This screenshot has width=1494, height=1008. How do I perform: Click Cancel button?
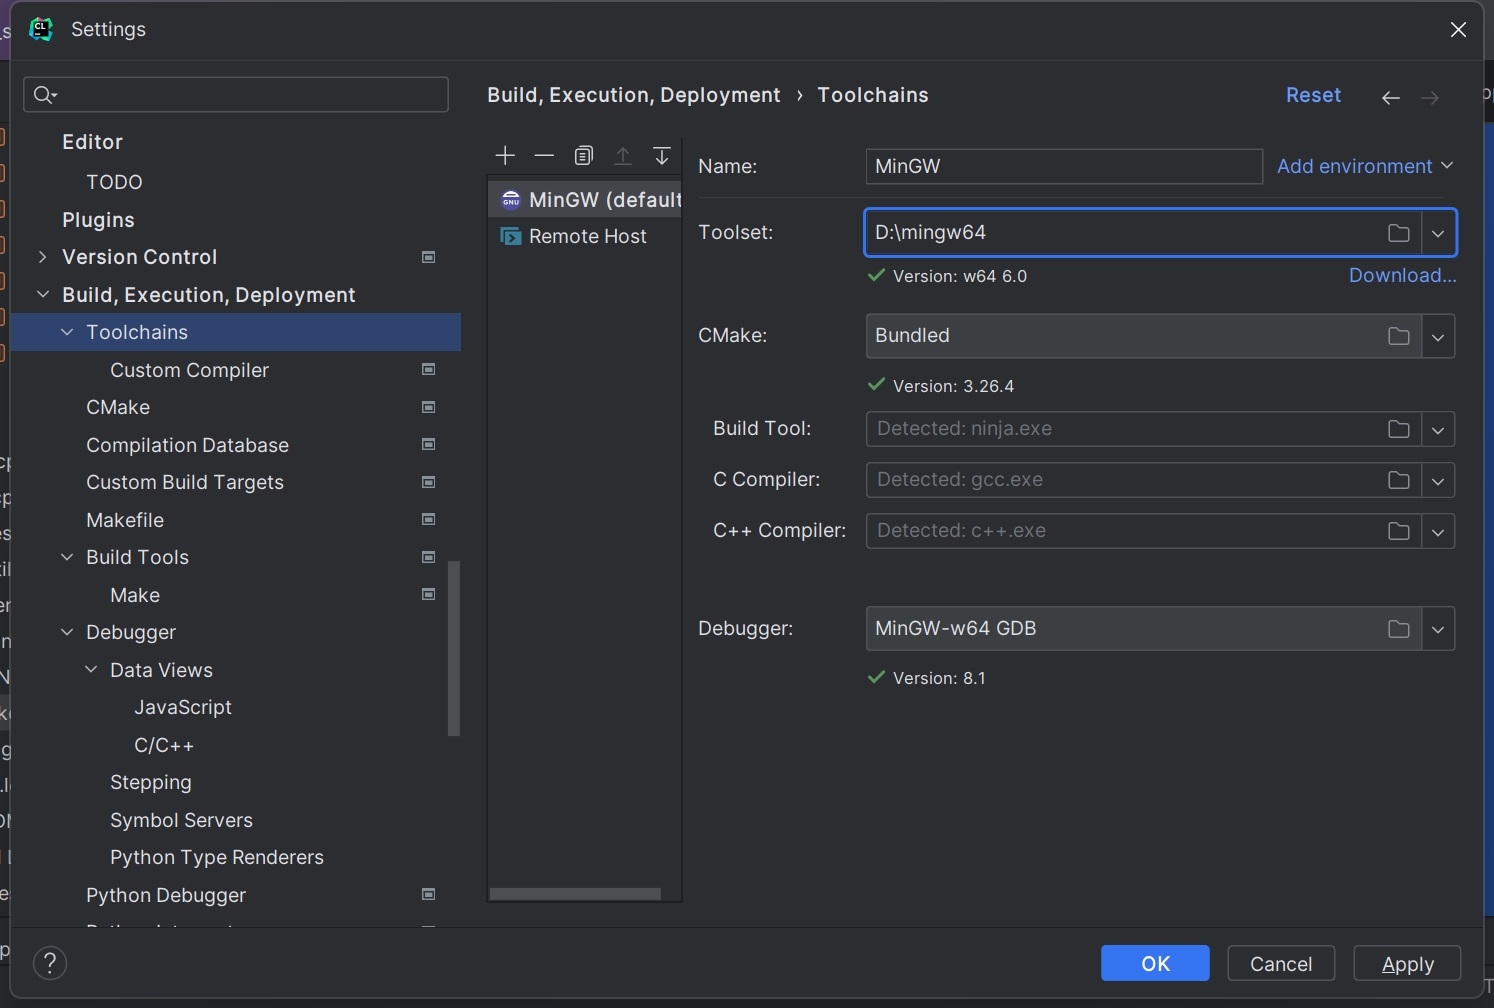pos(1281,963)
